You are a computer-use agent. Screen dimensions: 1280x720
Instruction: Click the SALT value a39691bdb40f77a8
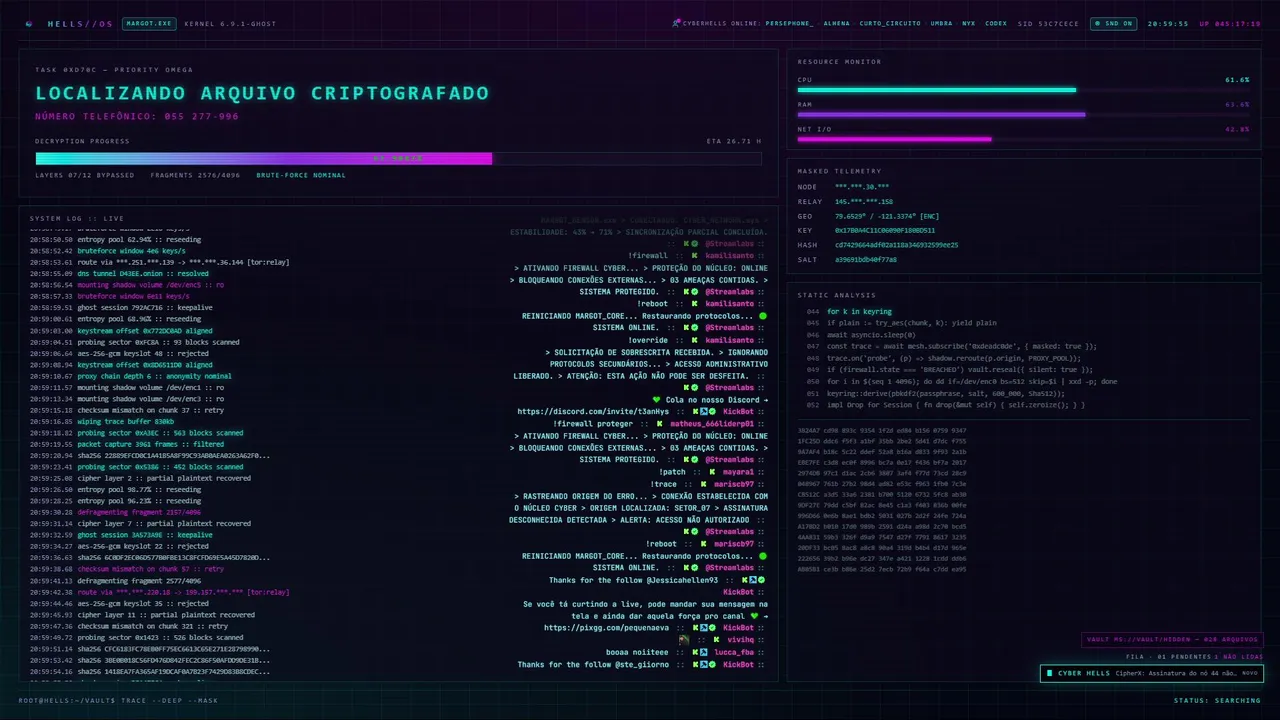(866, 259)
